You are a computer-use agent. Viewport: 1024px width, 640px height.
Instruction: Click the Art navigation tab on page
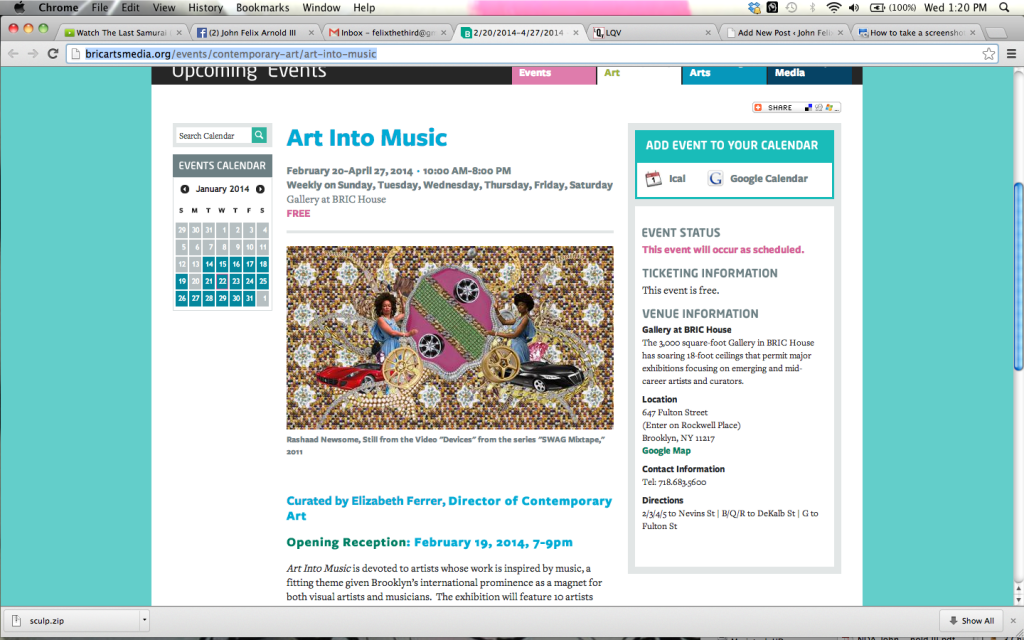639,74
